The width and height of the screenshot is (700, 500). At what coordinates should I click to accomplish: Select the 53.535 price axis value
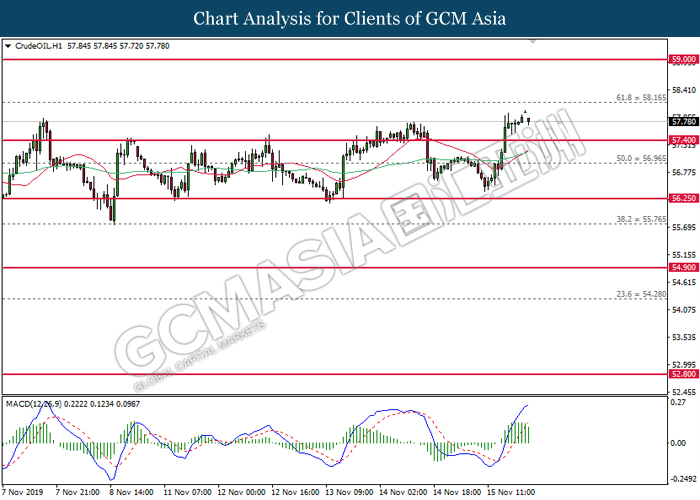[x=684, y=338]
